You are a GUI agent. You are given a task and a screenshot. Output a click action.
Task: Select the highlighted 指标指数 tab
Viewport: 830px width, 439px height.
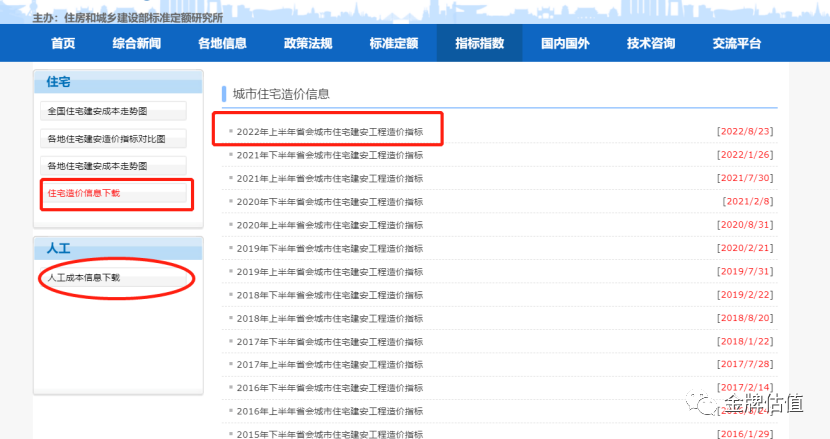click(x=479, y=43)
